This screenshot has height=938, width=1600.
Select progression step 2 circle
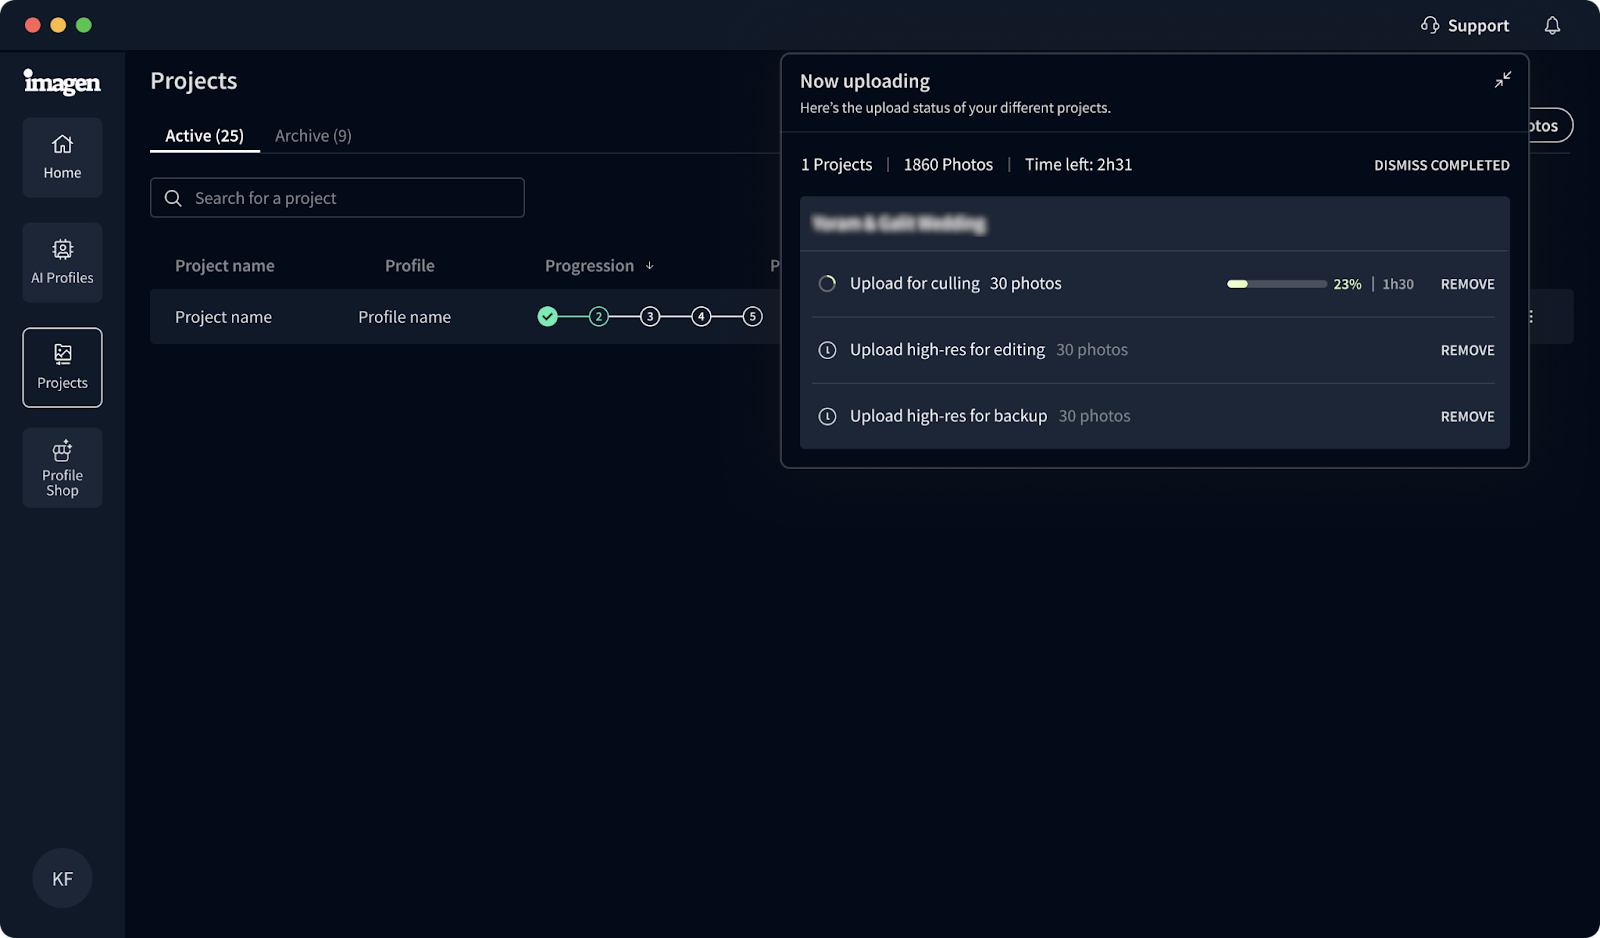[x=598, y=316]
